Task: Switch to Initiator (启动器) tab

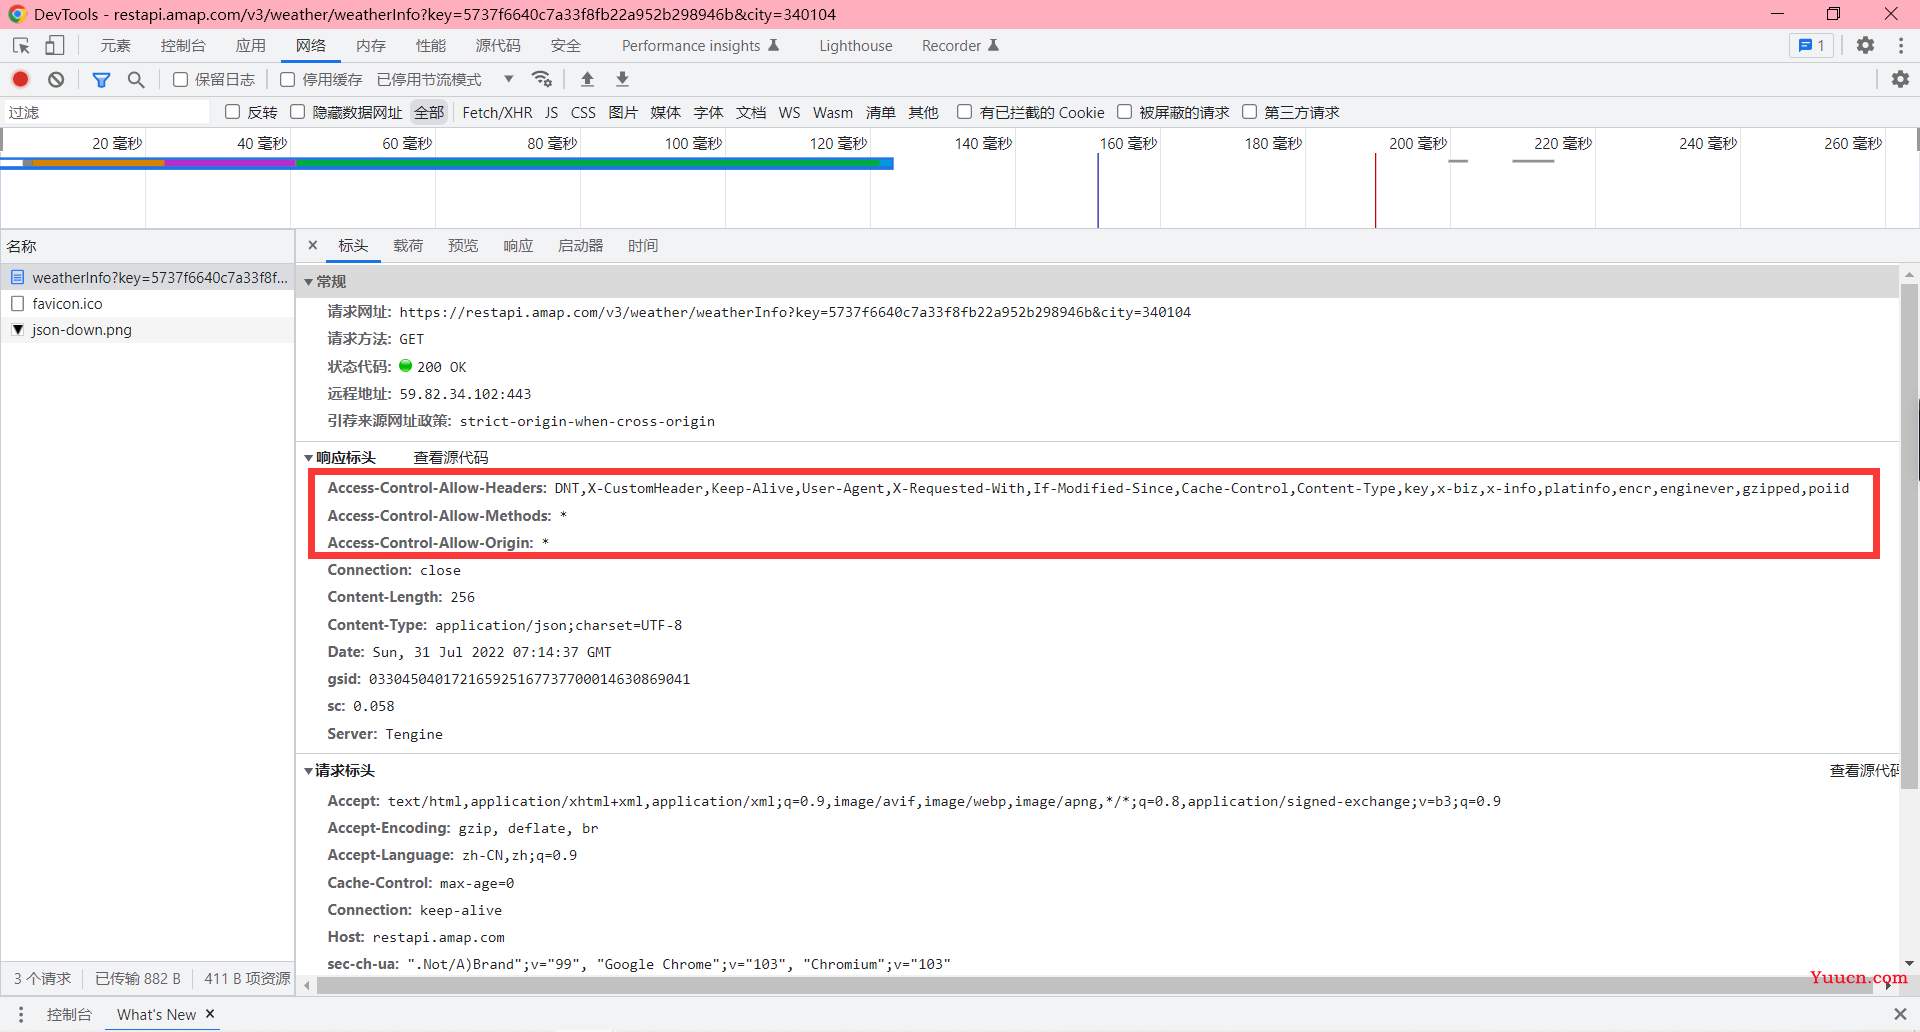Action: pos(580,245)
